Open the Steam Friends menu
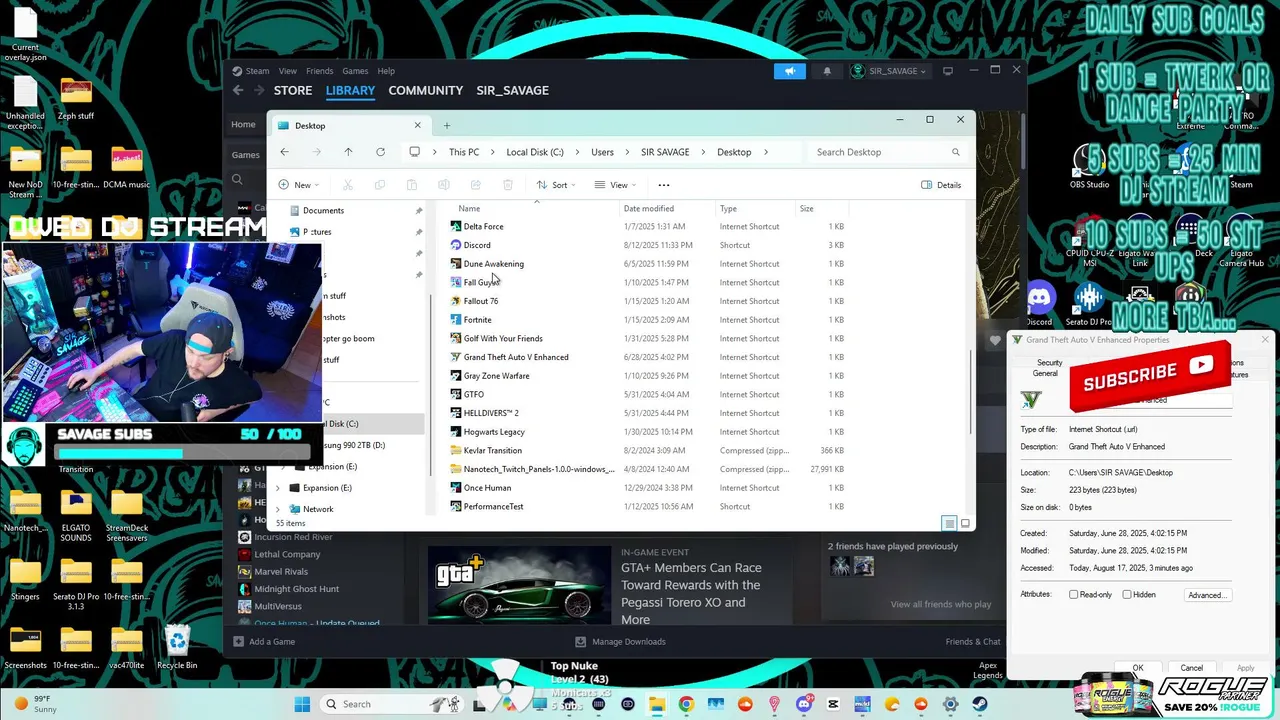This screenshot has width=1280, height=720. [320, 71]
